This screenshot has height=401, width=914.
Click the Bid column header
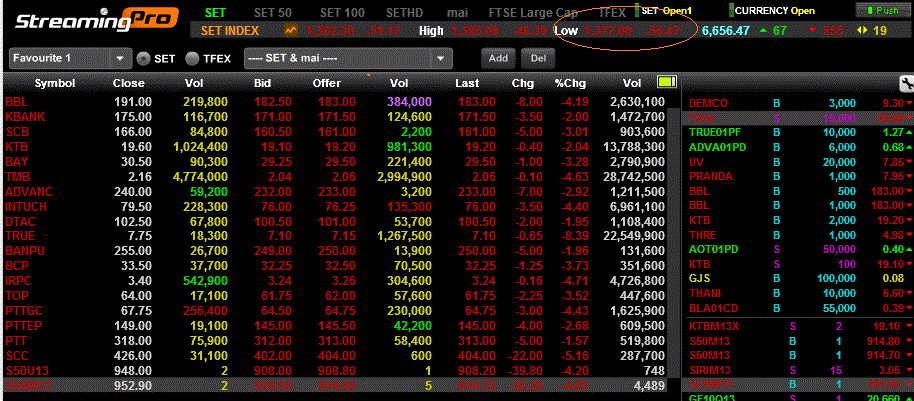(x=263, y=83)
